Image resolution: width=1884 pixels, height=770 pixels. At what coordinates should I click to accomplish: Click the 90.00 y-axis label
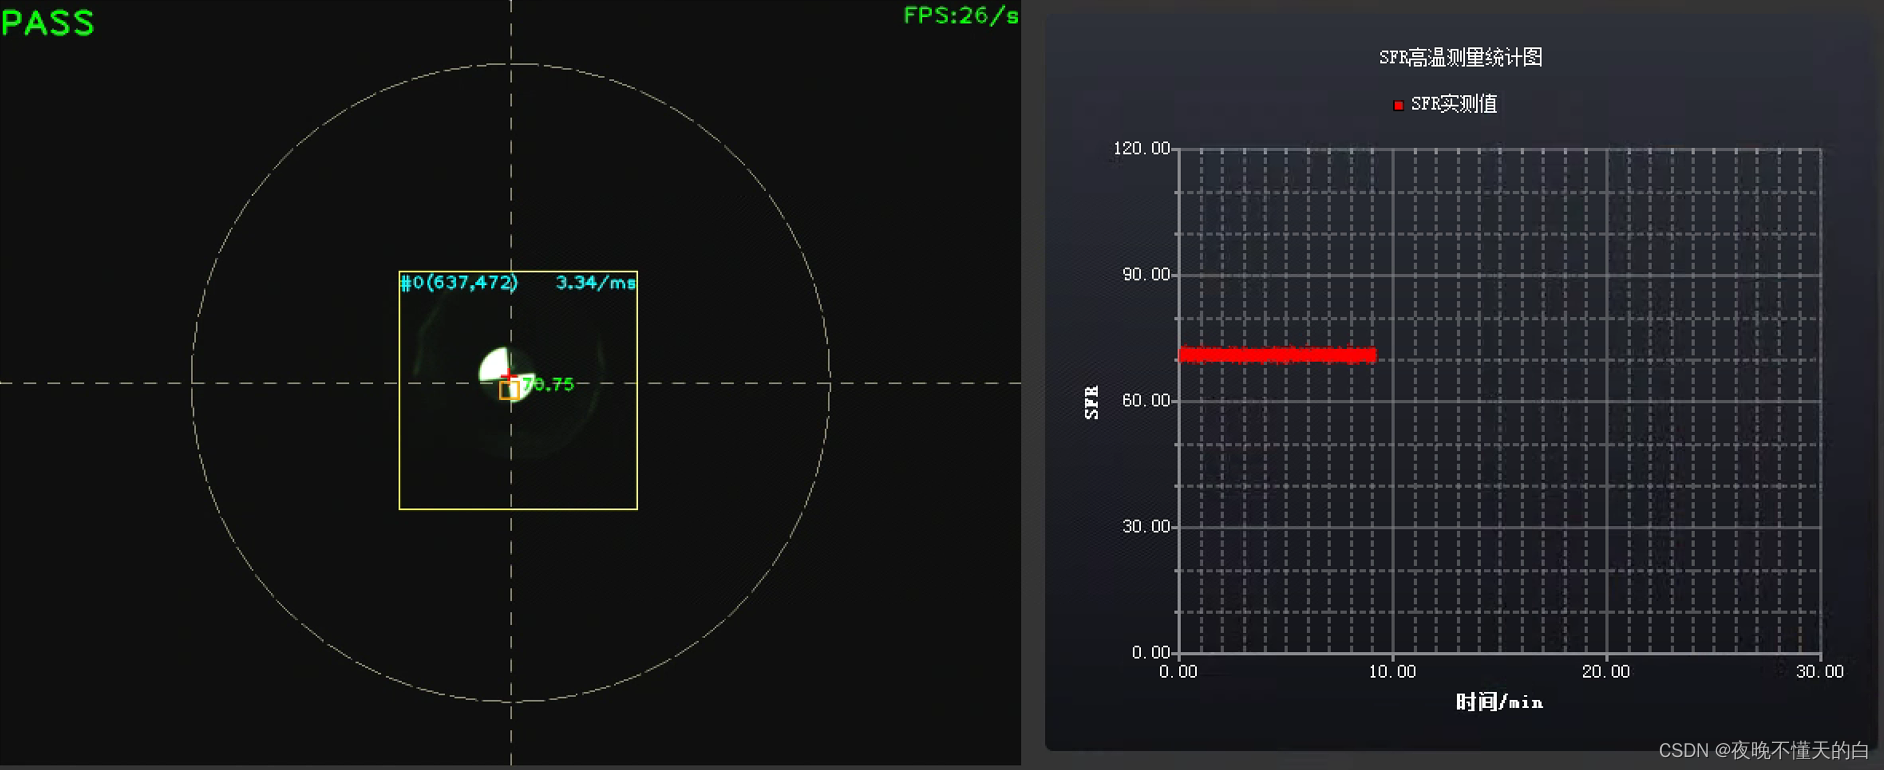click(x=1146, y=274)
